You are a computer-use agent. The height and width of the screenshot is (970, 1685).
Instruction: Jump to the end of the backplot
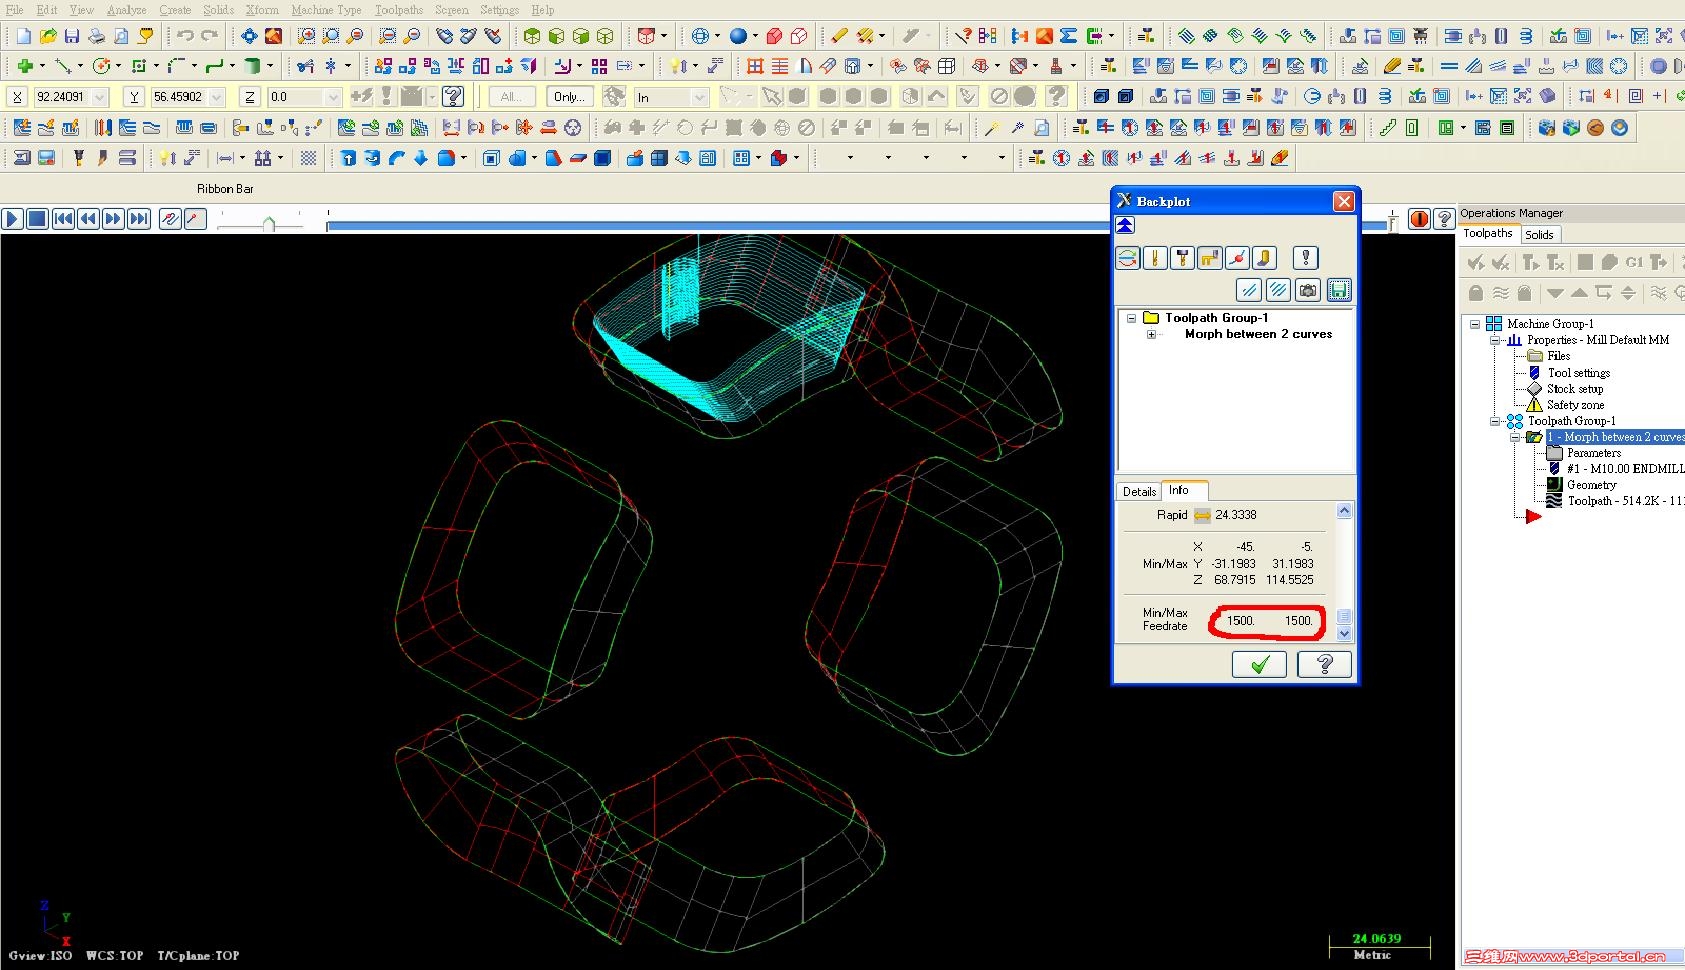tap(139, 219)
